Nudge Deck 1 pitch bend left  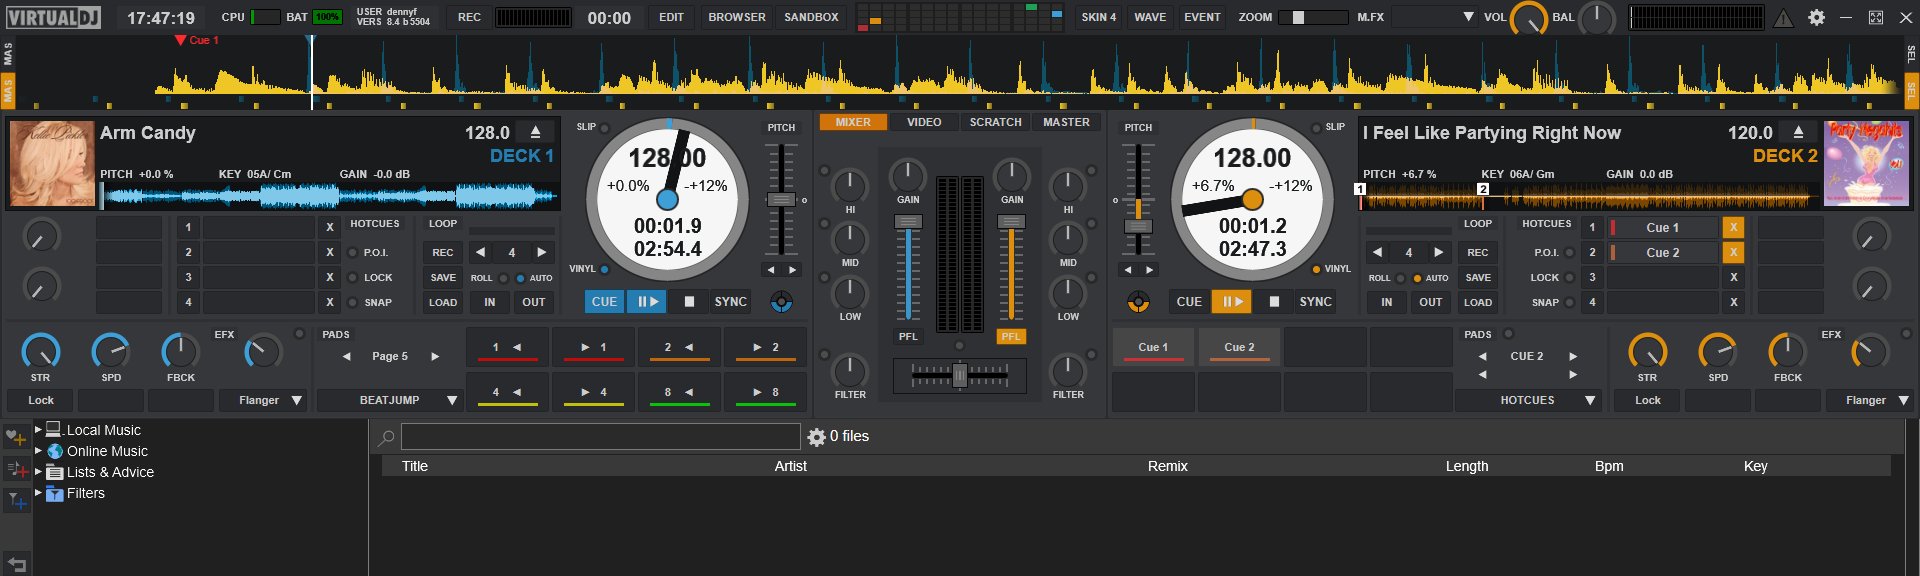(x=770, y=270)
